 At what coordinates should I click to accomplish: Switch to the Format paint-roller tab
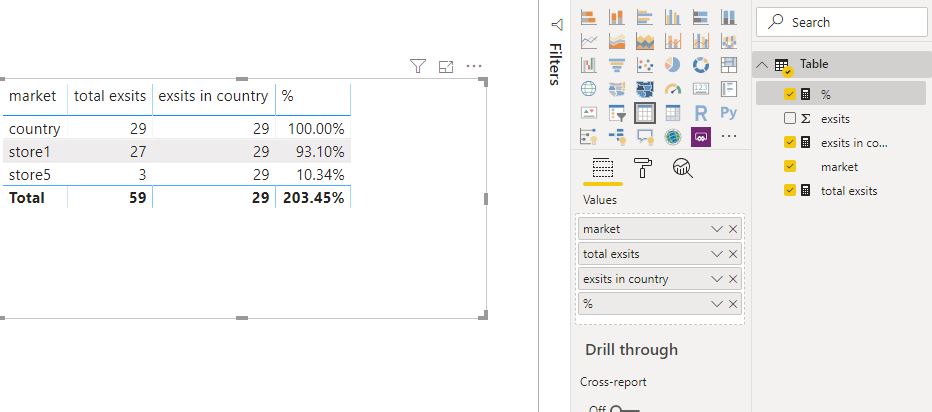(x=643, y=169)
